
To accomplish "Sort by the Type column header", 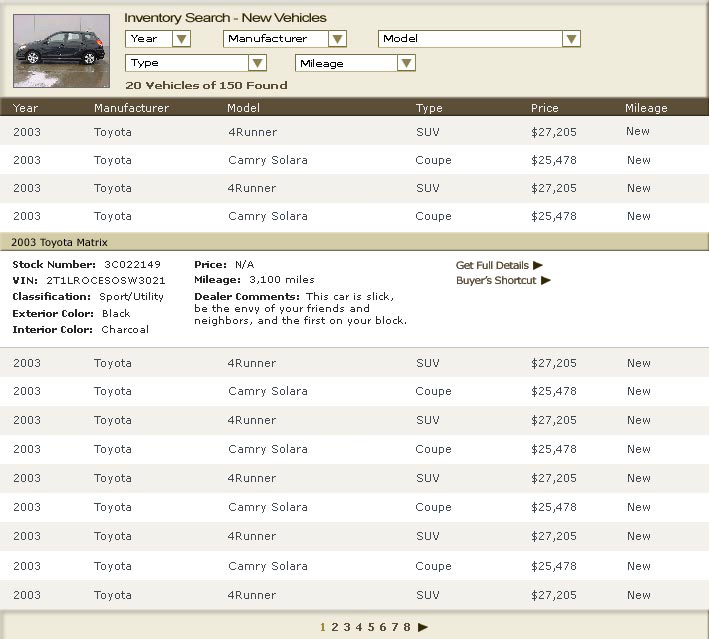I will click(429, 108).
